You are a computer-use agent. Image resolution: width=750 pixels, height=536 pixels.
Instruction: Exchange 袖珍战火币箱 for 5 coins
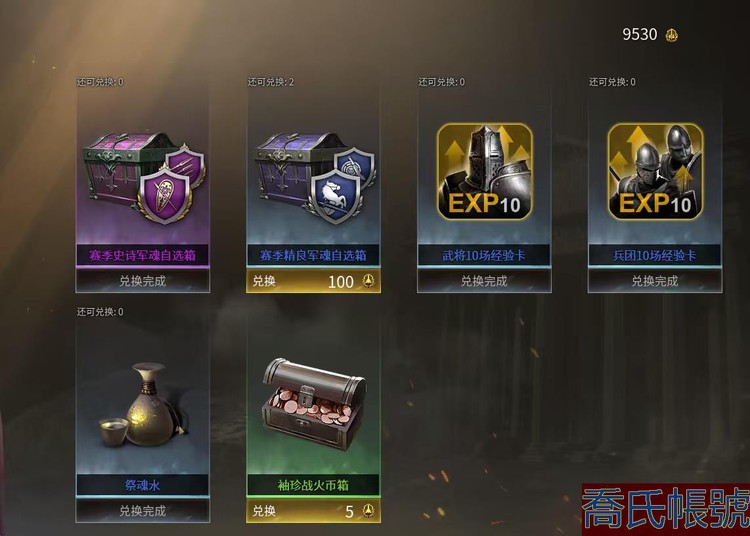[314, 511]
